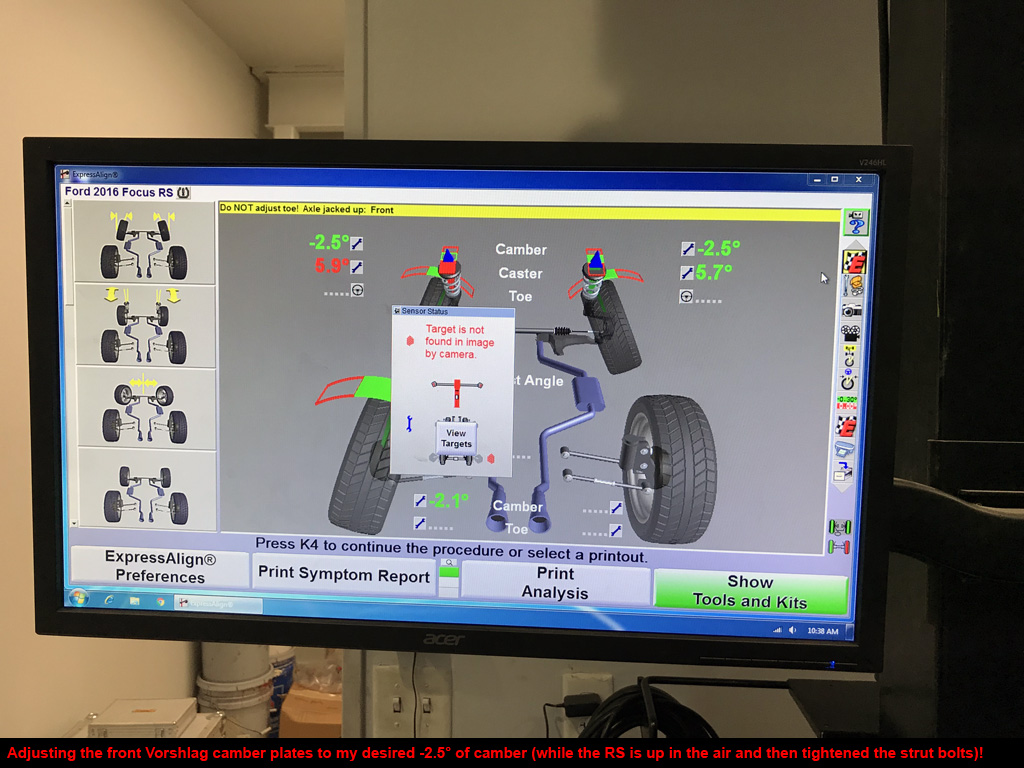Open the Windows Start menu
The width and height of the screenshot is (1024, 768).
[79, 598]
